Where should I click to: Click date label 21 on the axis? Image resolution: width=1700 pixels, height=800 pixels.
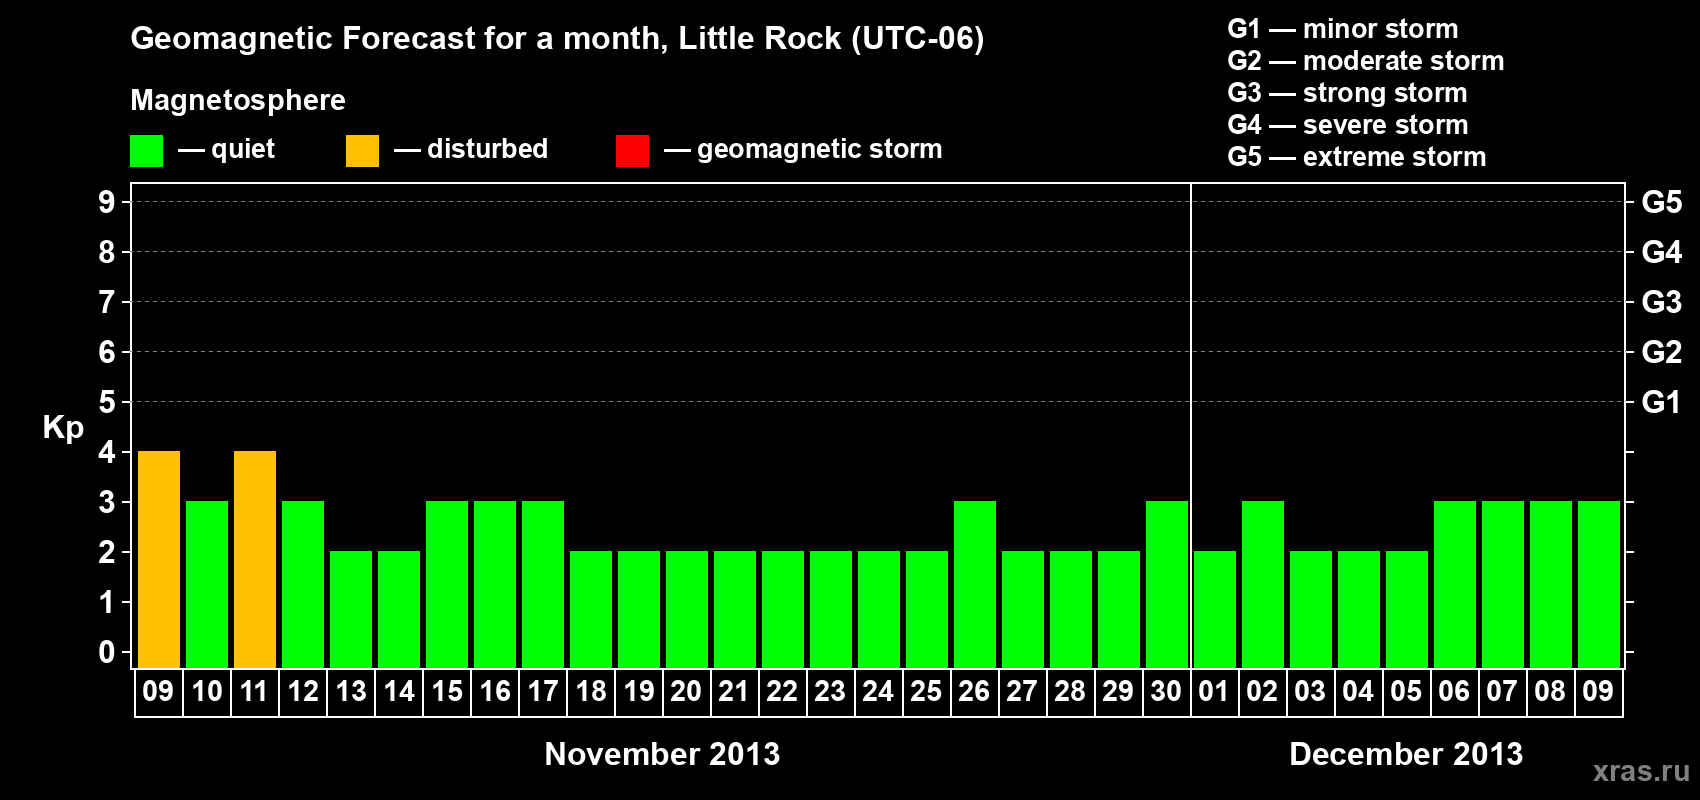(734, 692)
